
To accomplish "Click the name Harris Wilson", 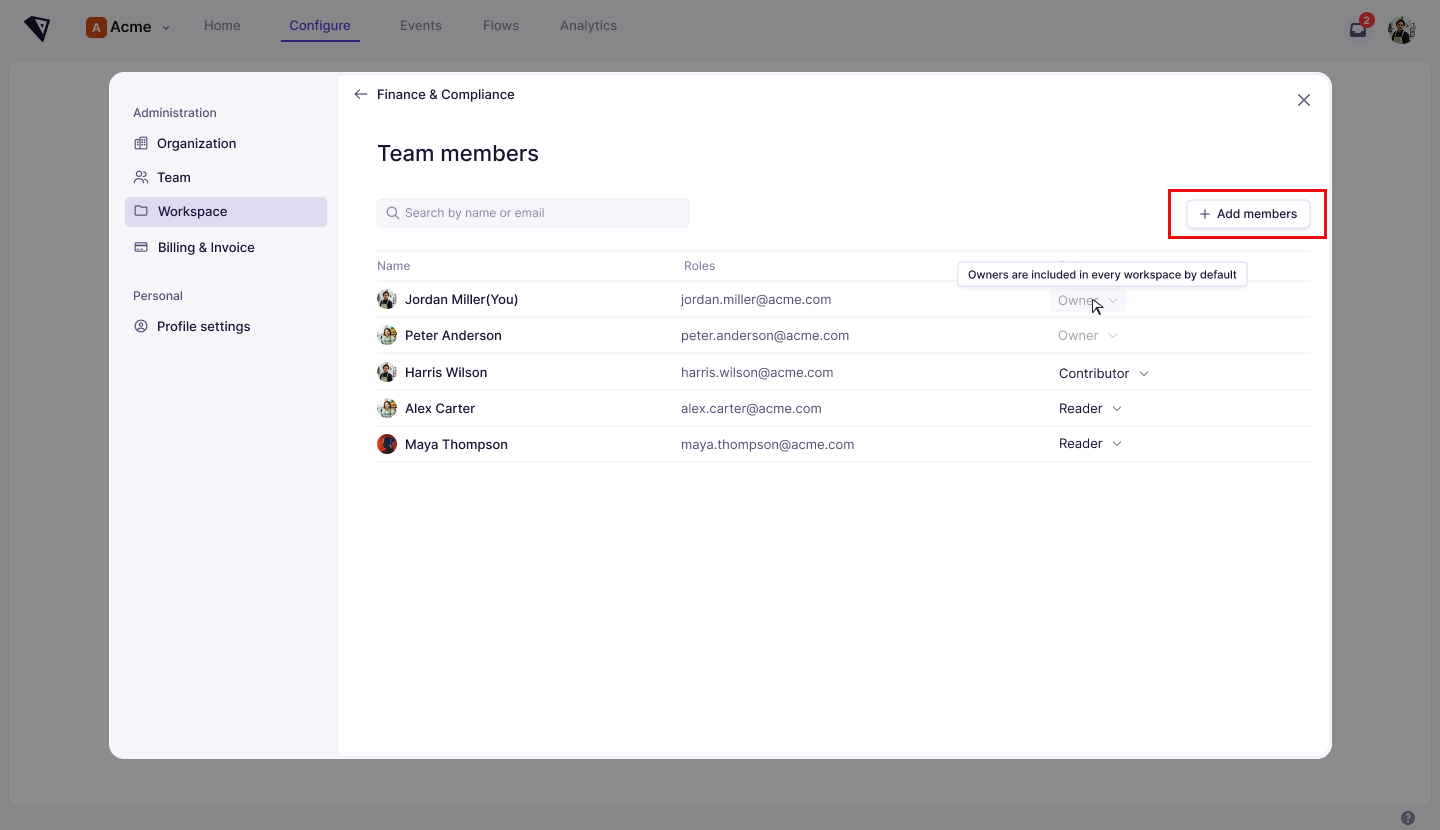I will click(x=446, y=372).
